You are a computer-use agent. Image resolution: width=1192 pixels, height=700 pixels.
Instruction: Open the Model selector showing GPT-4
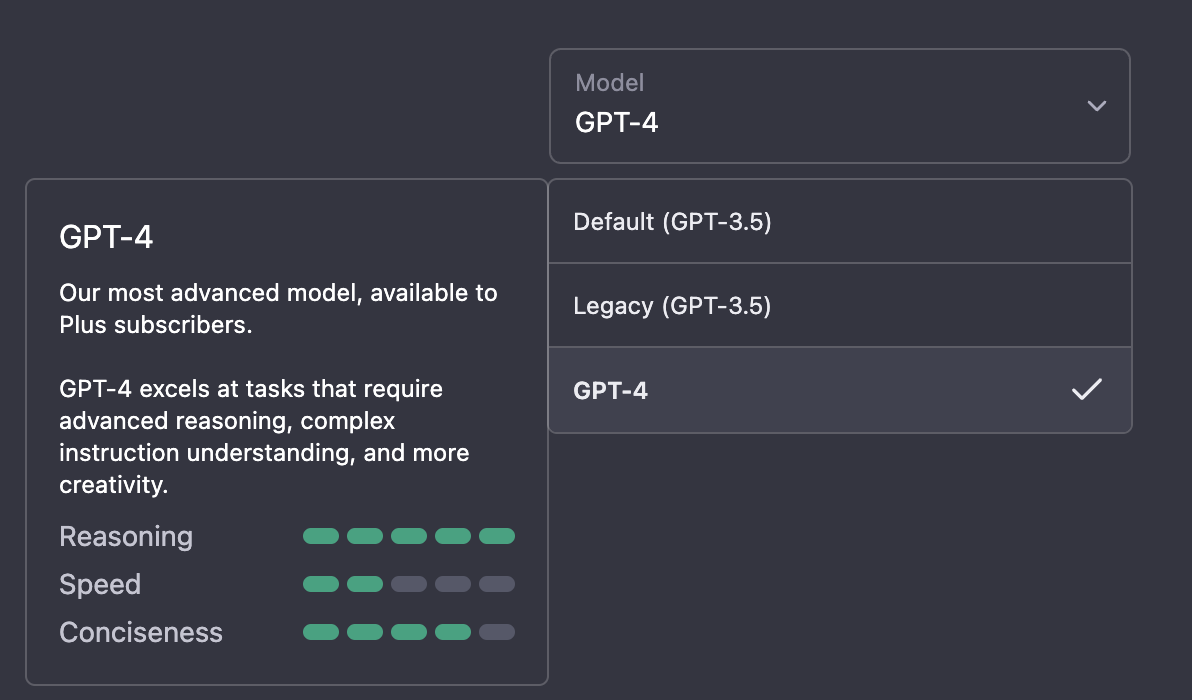pyautogui.click(x=840, y=105)
